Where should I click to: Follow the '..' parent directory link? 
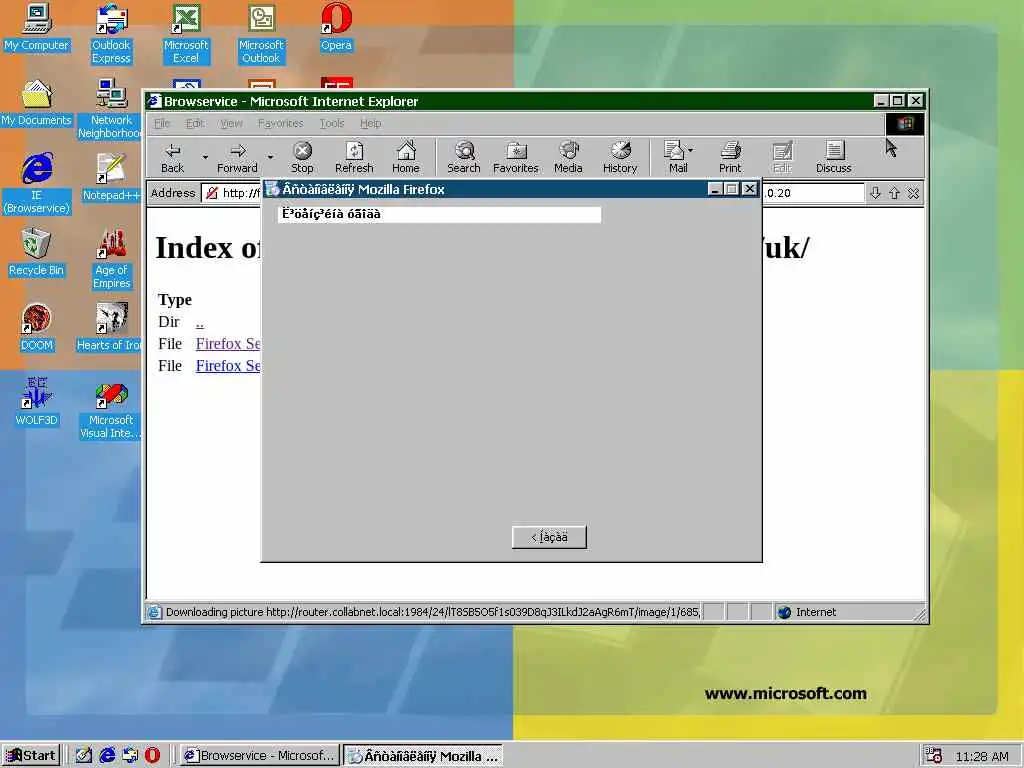click(x=200, y=322)
